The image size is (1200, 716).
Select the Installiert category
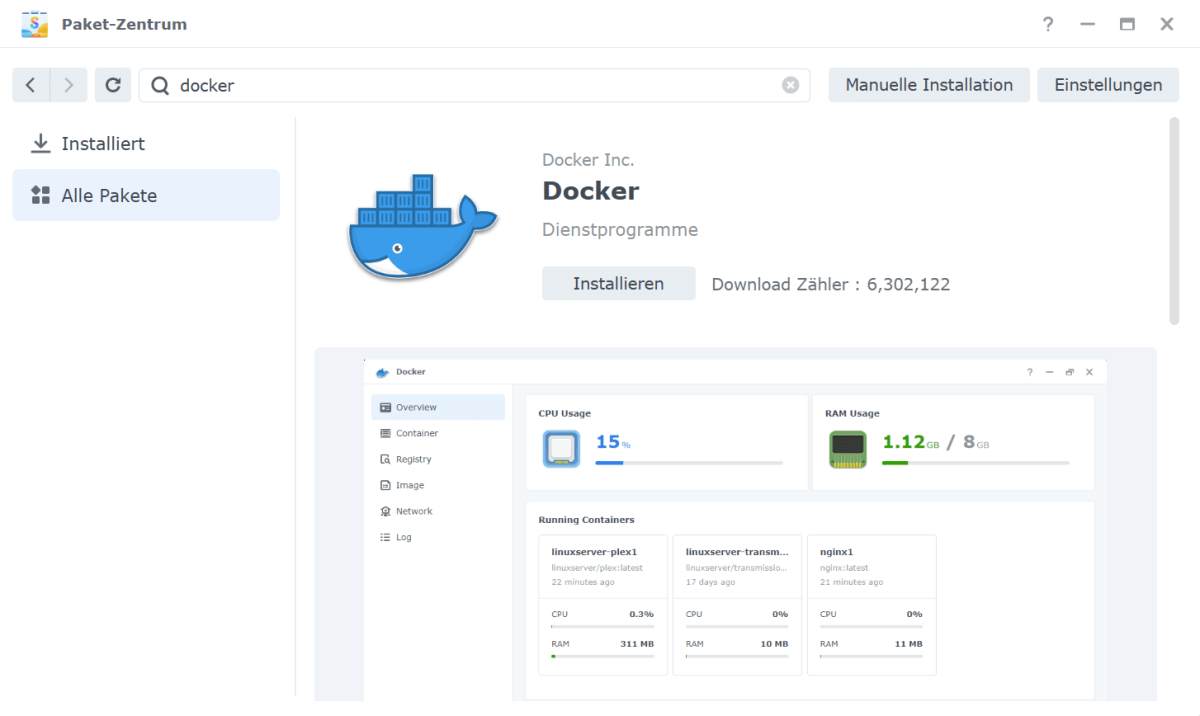point(146,144)
